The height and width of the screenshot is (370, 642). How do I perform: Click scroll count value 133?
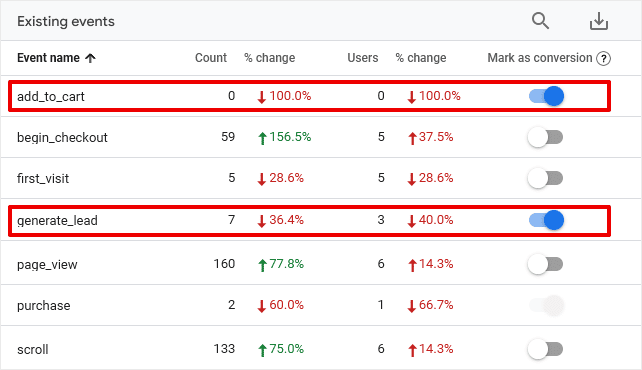point(224,349)
